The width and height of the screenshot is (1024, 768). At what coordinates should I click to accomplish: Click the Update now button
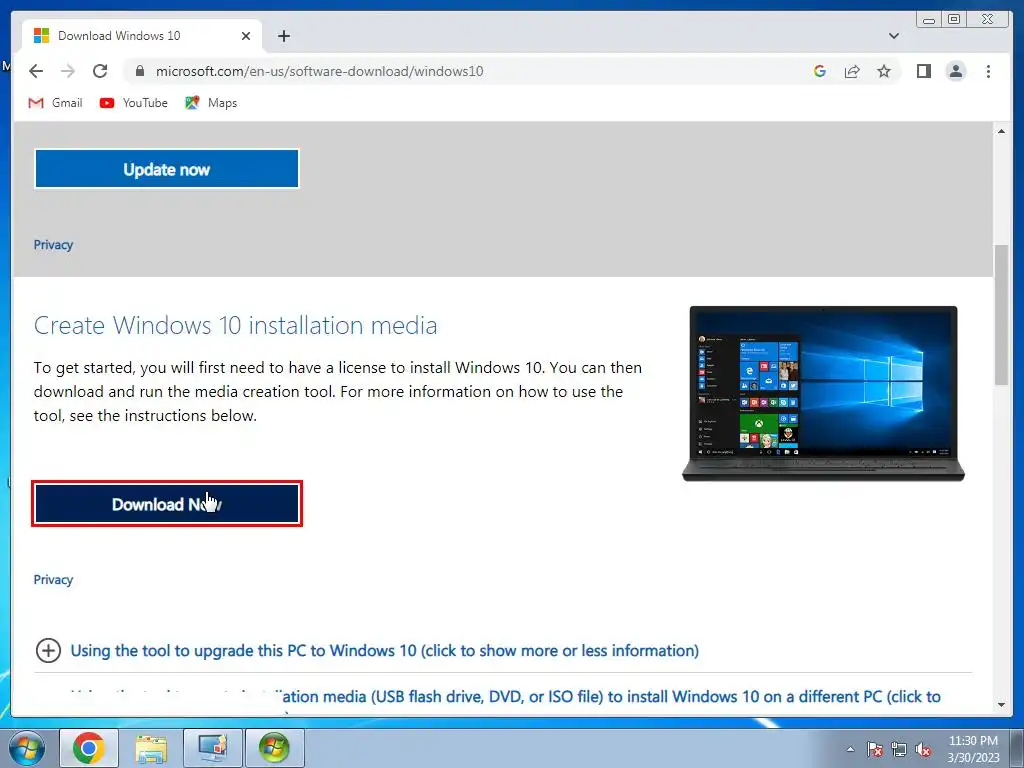pos(167,169)
